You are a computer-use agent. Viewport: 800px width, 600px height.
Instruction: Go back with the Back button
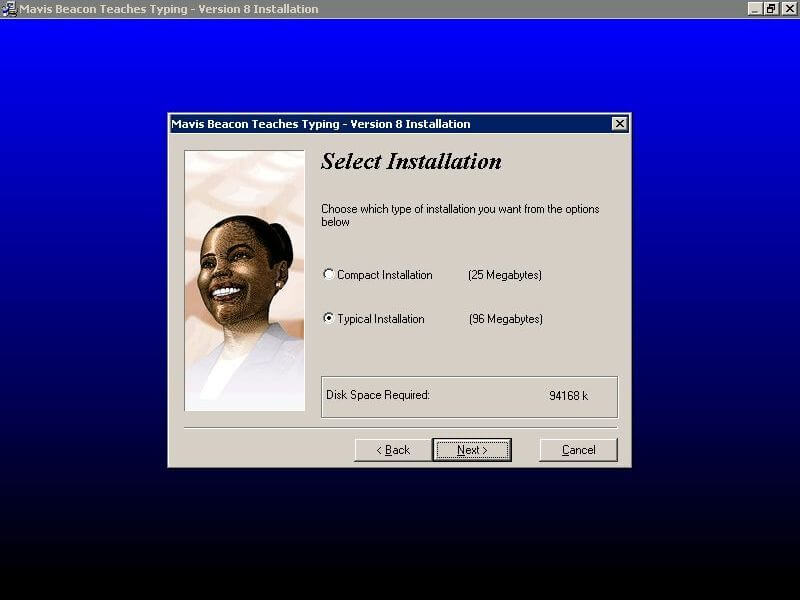(x=393, y=450)
